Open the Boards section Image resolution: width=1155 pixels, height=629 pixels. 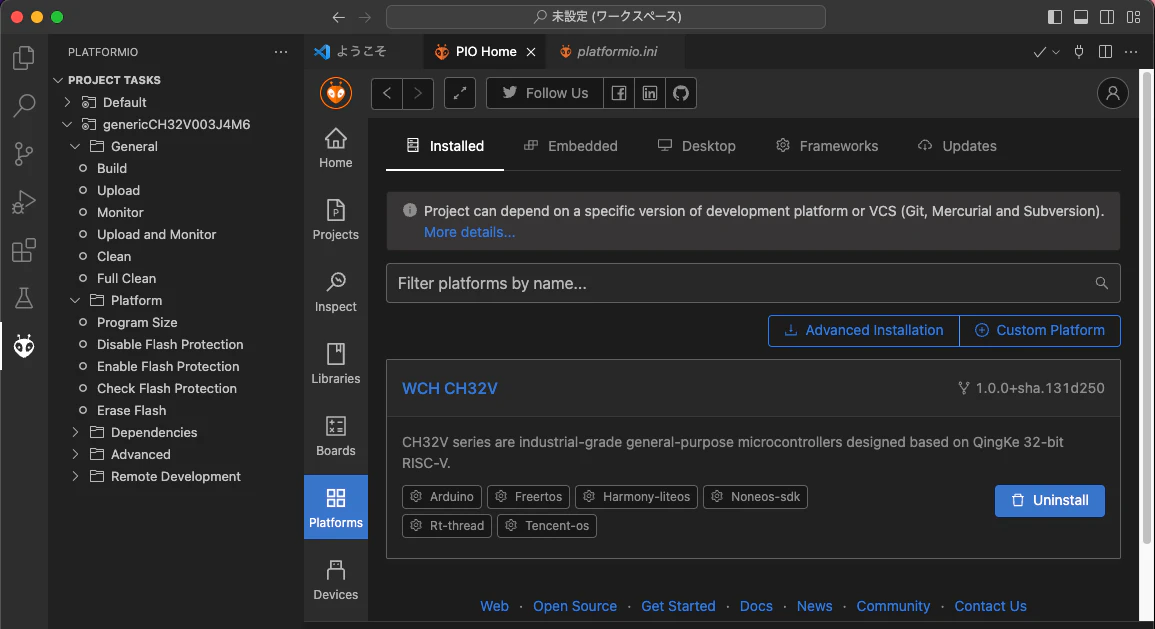pyautogui.click(x=336, y=436)
